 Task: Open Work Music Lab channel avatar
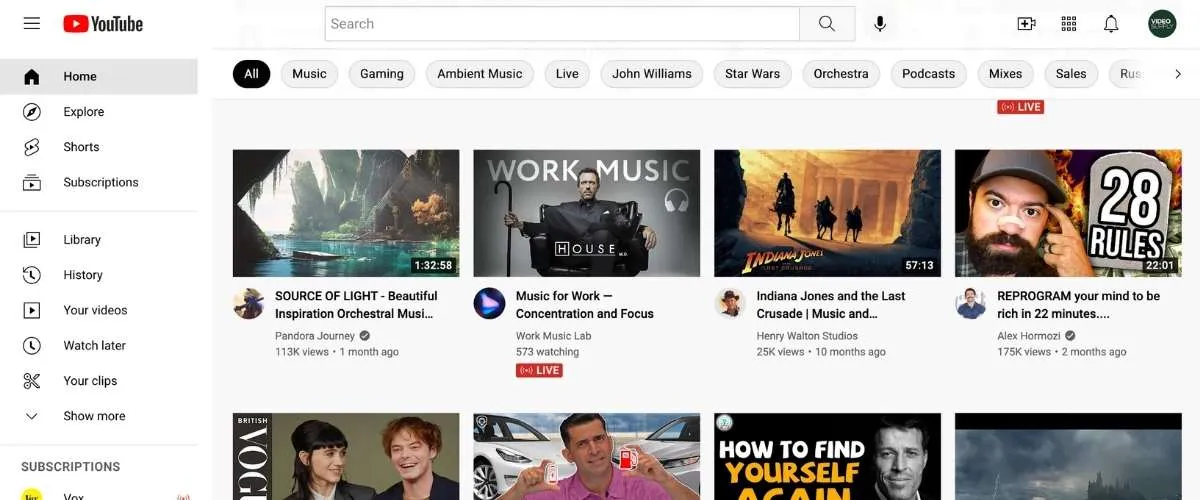490,304
